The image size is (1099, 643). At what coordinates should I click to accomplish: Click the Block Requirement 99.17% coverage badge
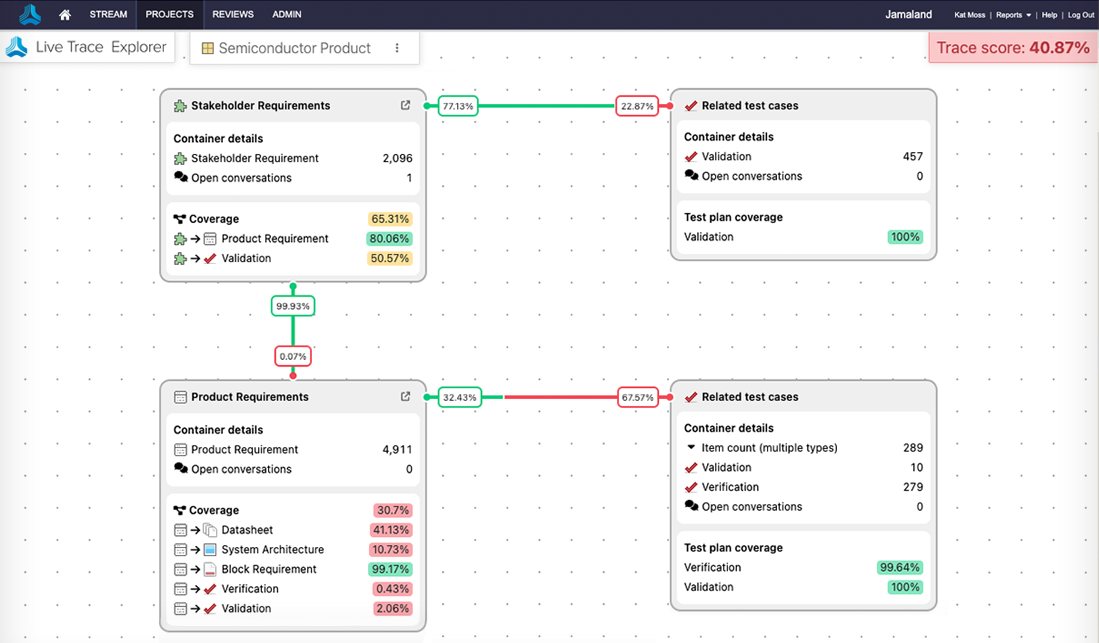392,569
